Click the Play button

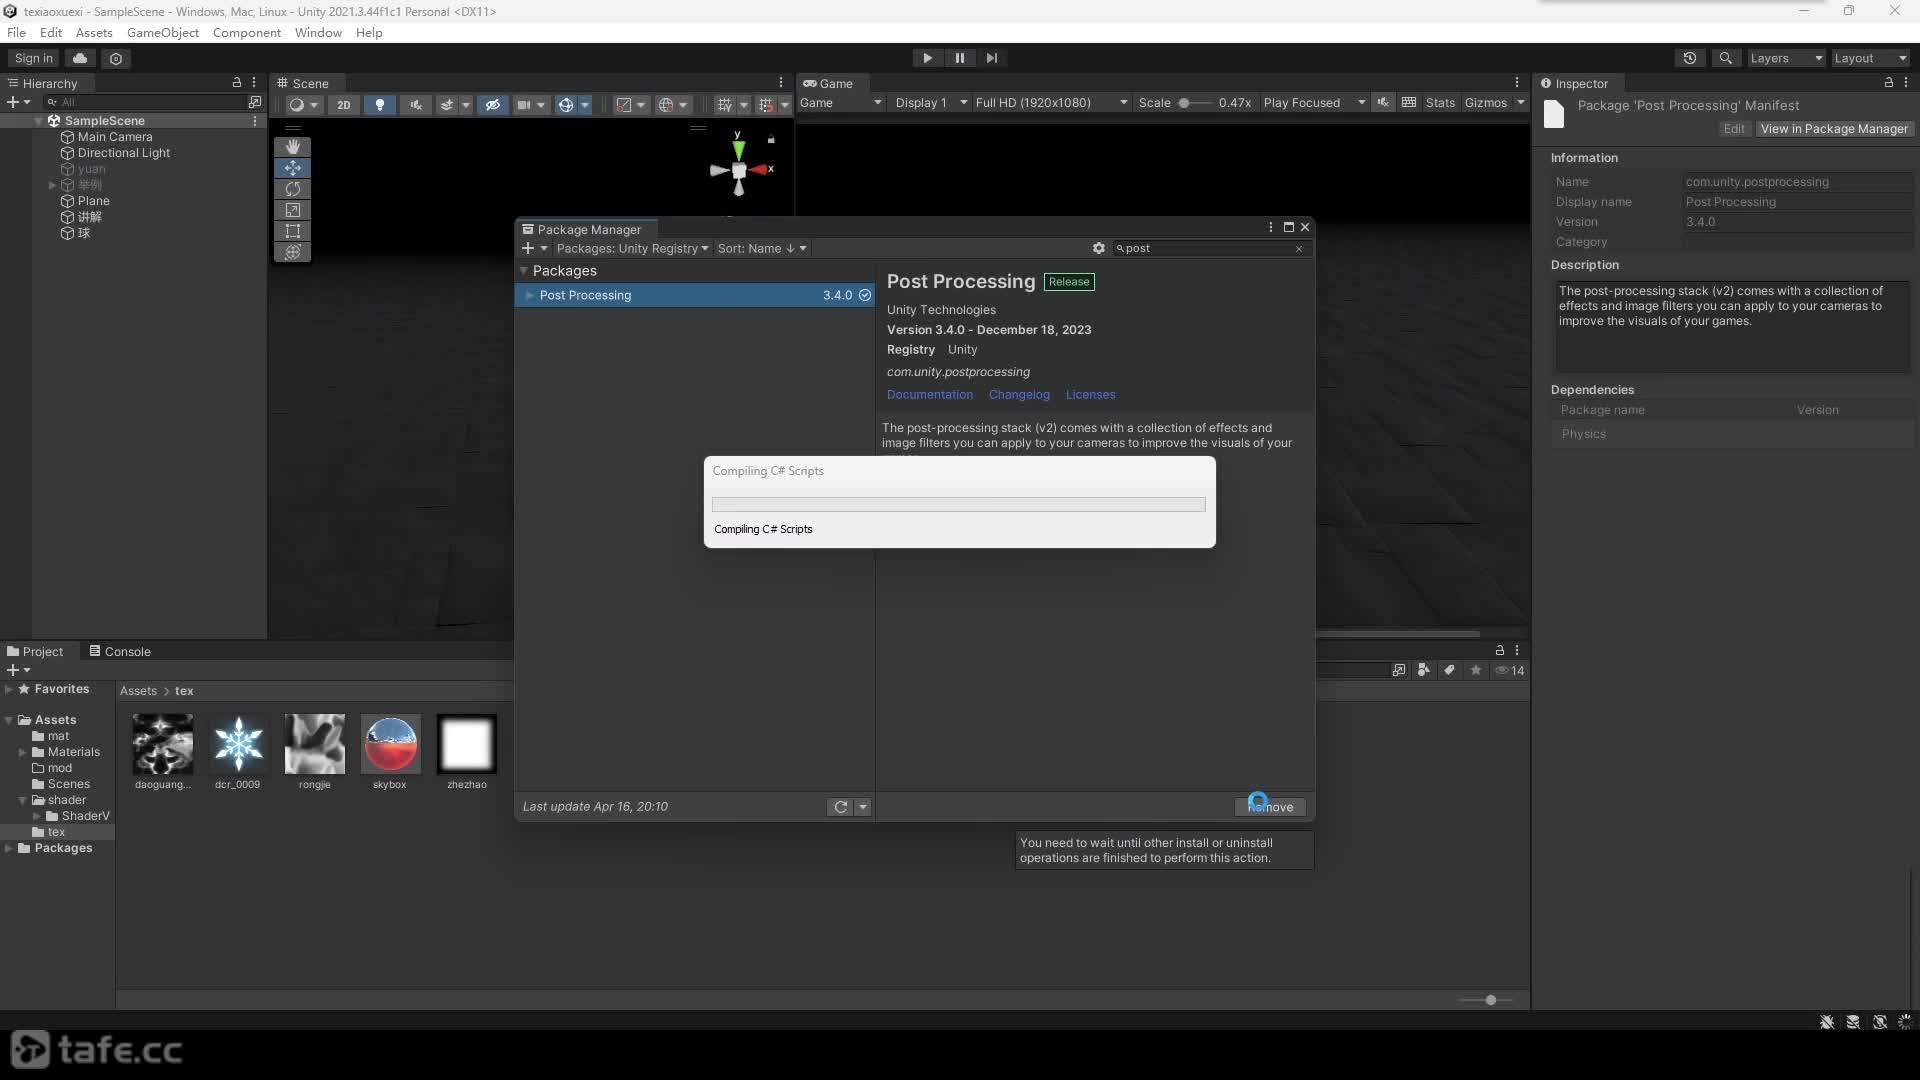[x=927, y=58]
